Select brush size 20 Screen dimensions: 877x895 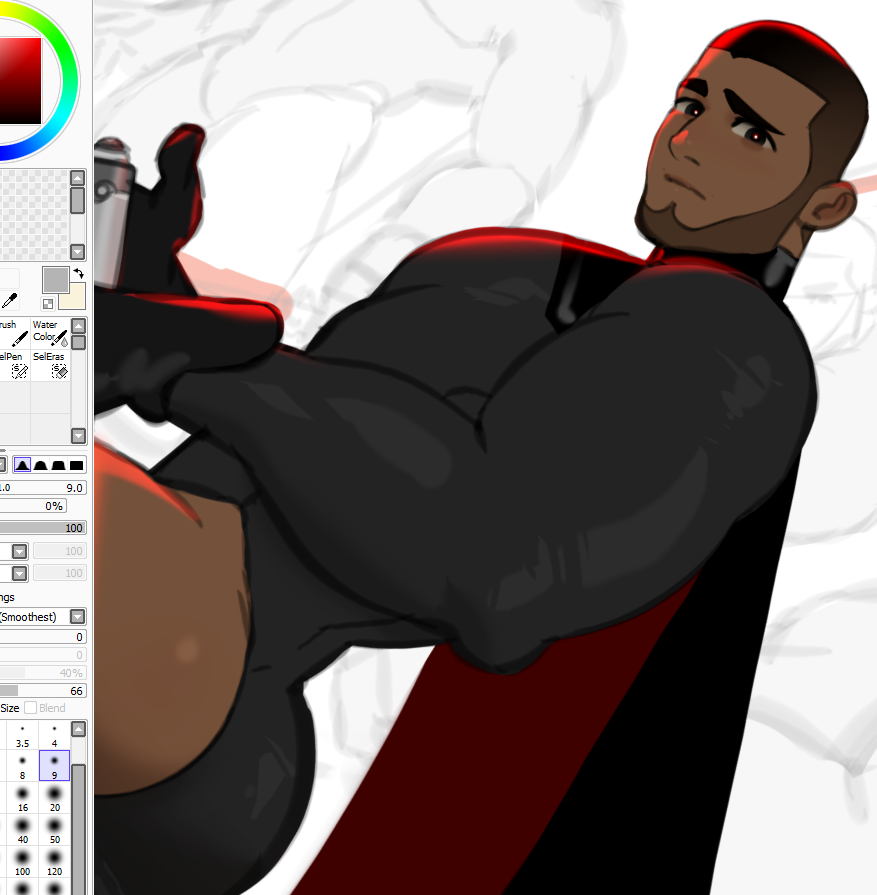54,799
